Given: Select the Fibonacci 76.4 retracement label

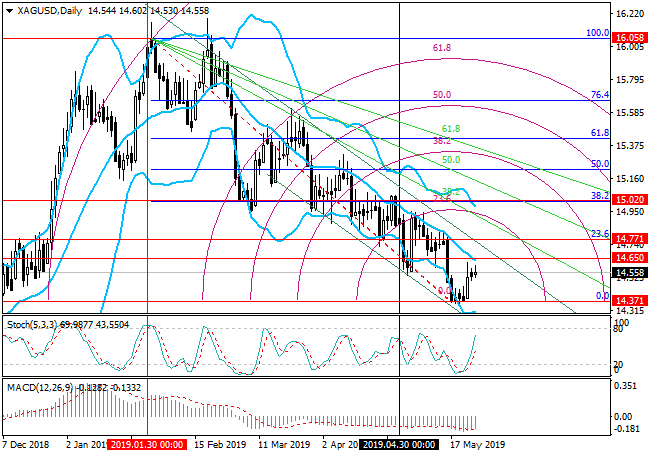Looking at the screenshot, I should 599,94.
